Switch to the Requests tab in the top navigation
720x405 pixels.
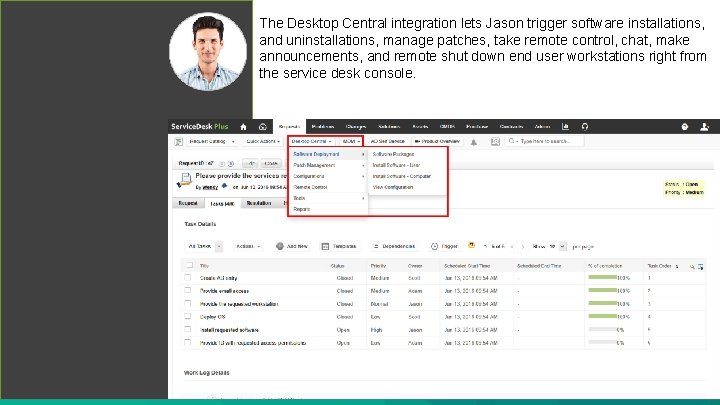click(289, 127)
